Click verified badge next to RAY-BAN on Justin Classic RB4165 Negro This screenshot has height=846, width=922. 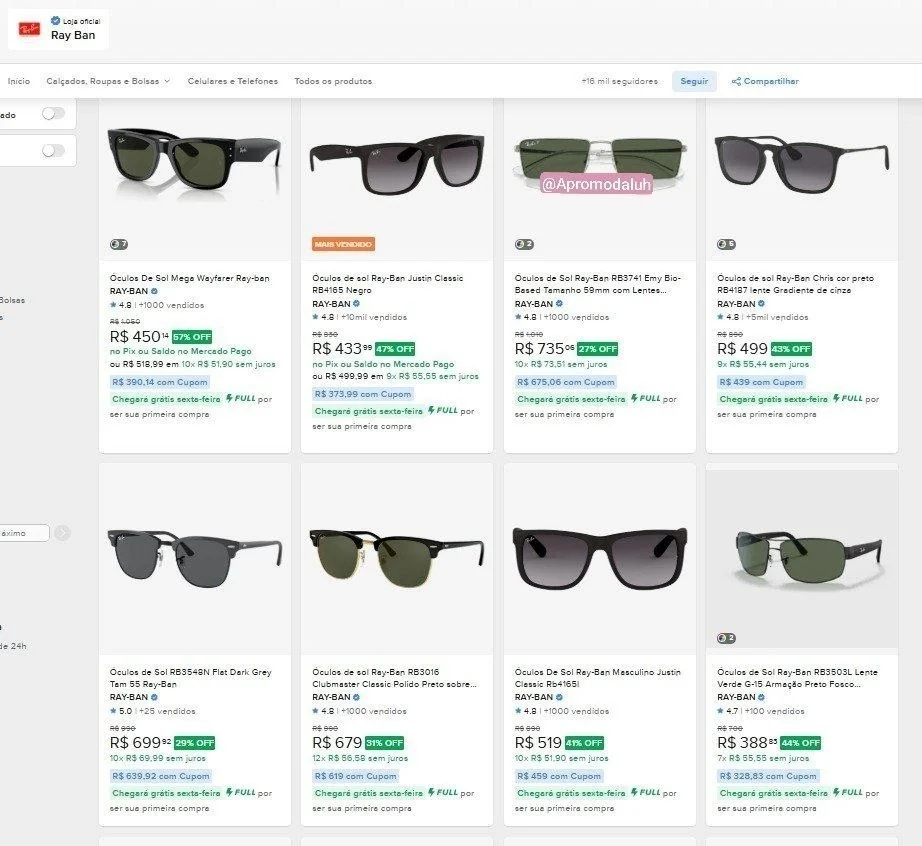(x=356, y=303)
